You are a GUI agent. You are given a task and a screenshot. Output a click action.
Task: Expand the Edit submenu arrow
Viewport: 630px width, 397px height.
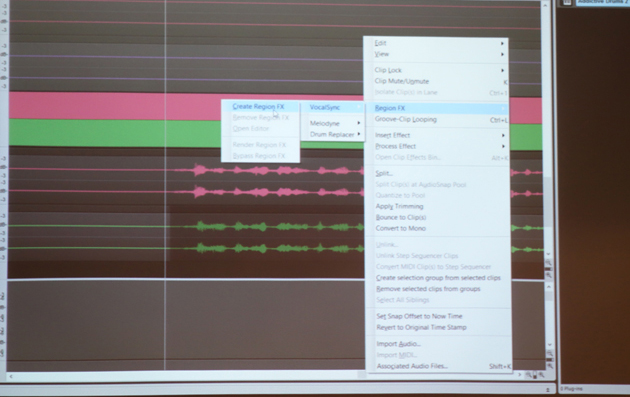tap(502, 43)
